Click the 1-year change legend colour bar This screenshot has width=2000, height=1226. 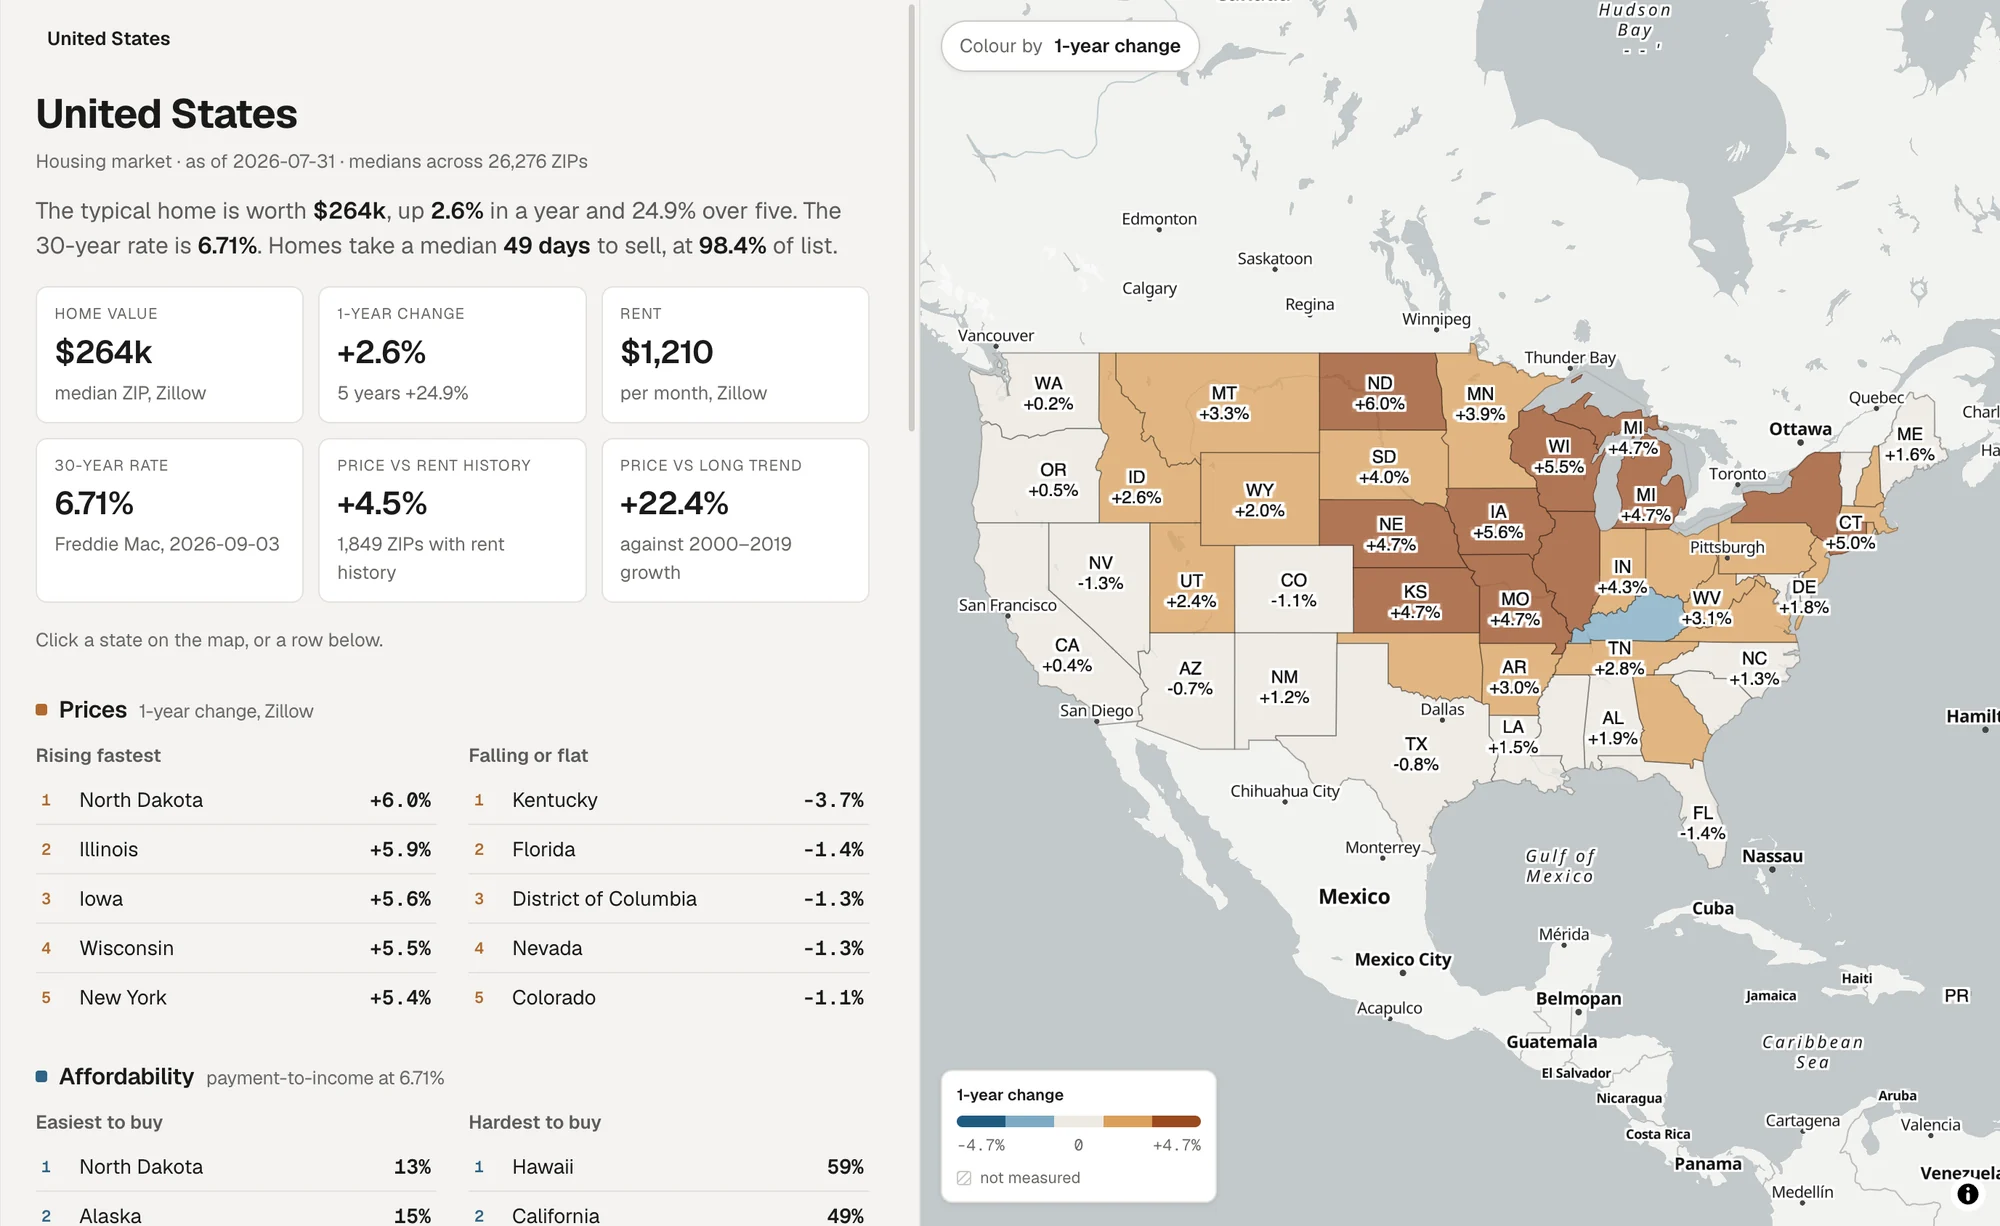(x=1078, y=1121)
